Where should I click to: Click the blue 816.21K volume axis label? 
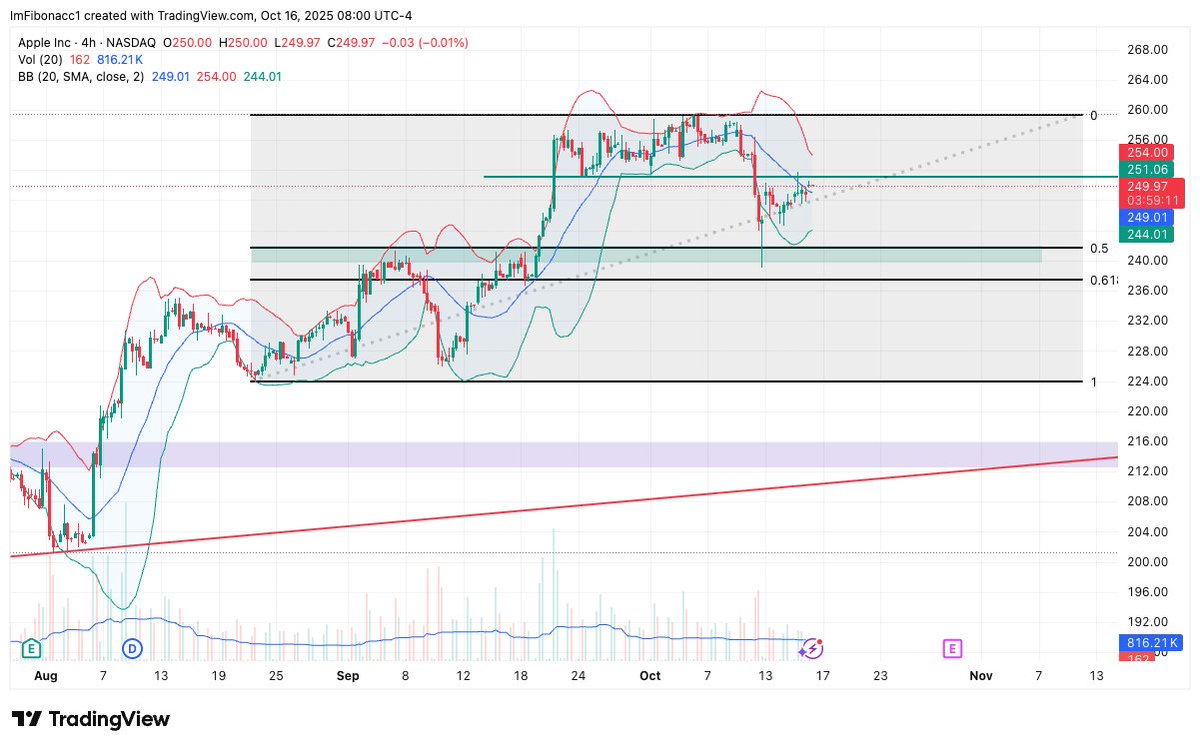tap(1150, 643)
